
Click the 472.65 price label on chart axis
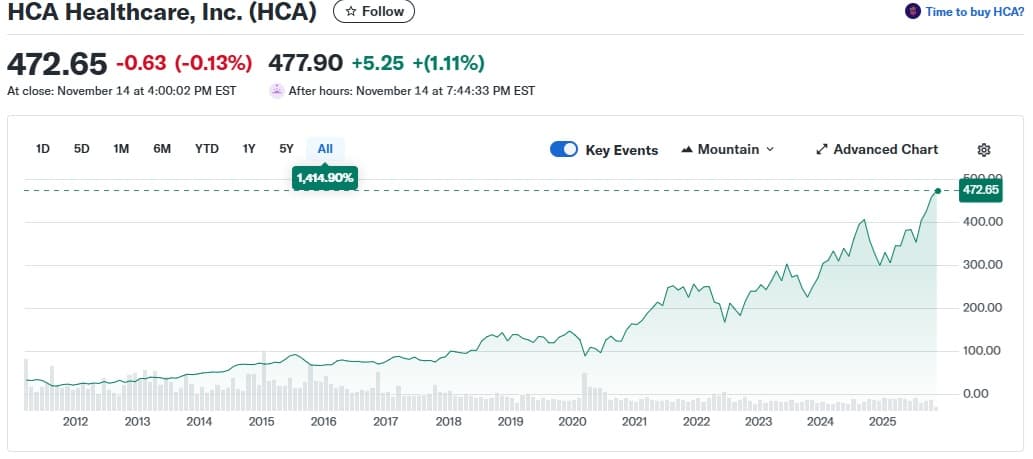(x=980, y=190)
